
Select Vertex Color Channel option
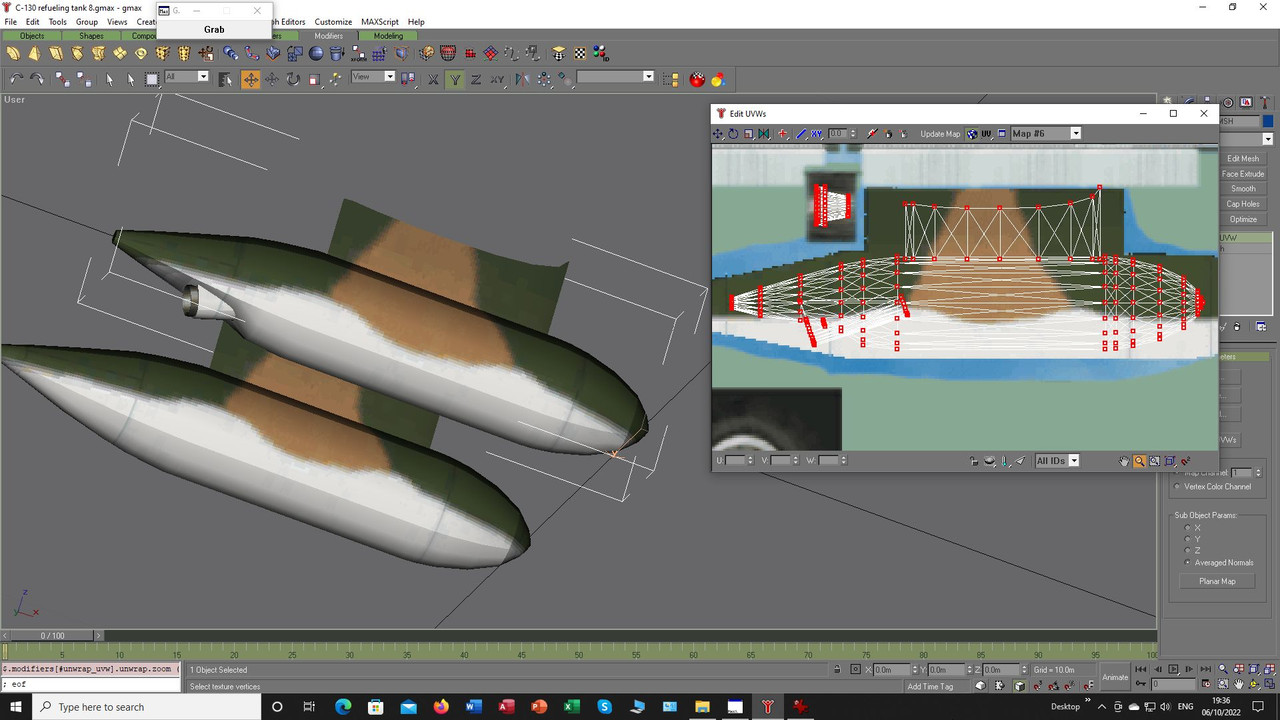(x=1177, y=487)
